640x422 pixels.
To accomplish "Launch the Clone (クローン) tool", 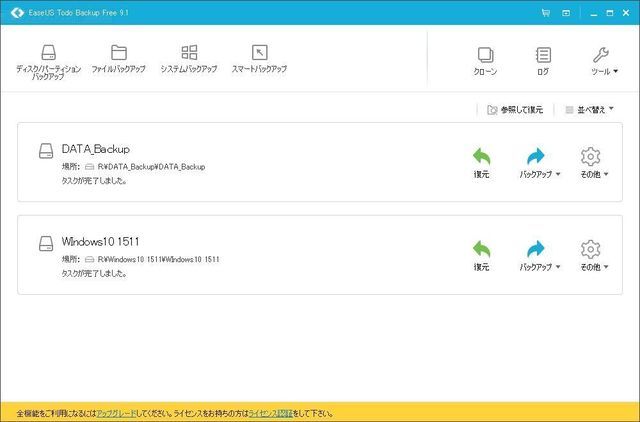I will (485, 60).
